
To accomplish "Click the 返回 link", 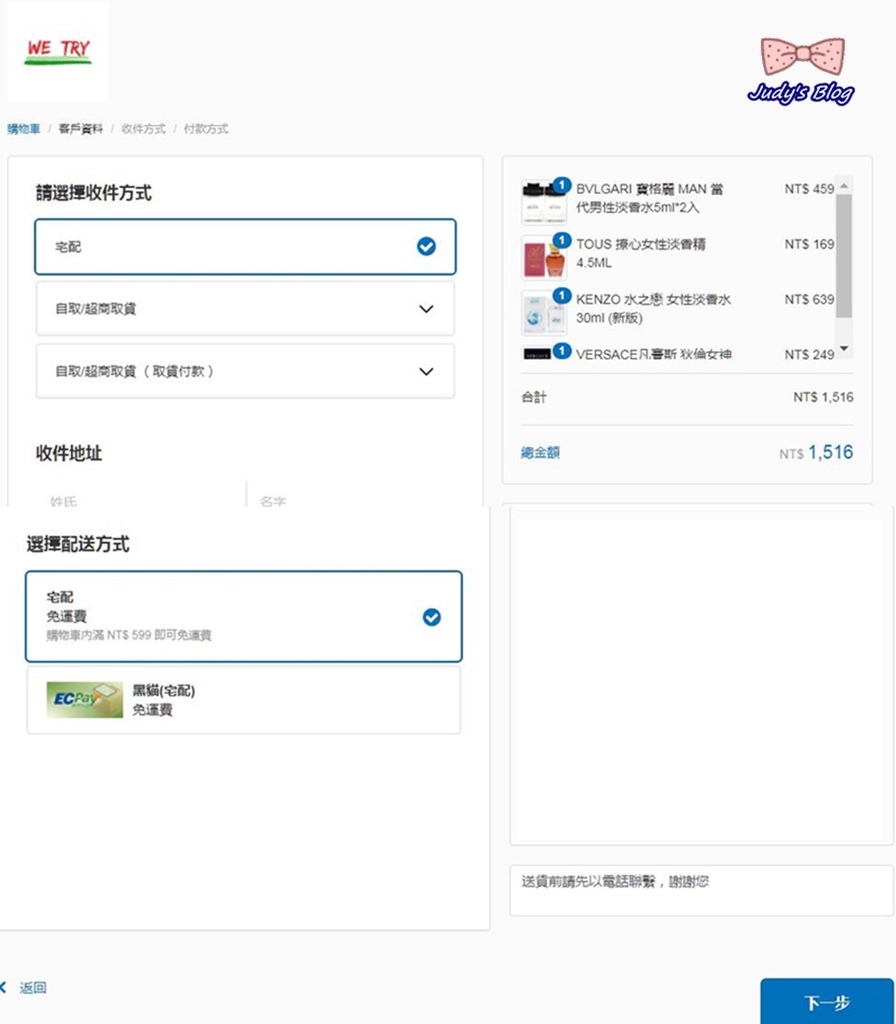I will pos(33,987).
